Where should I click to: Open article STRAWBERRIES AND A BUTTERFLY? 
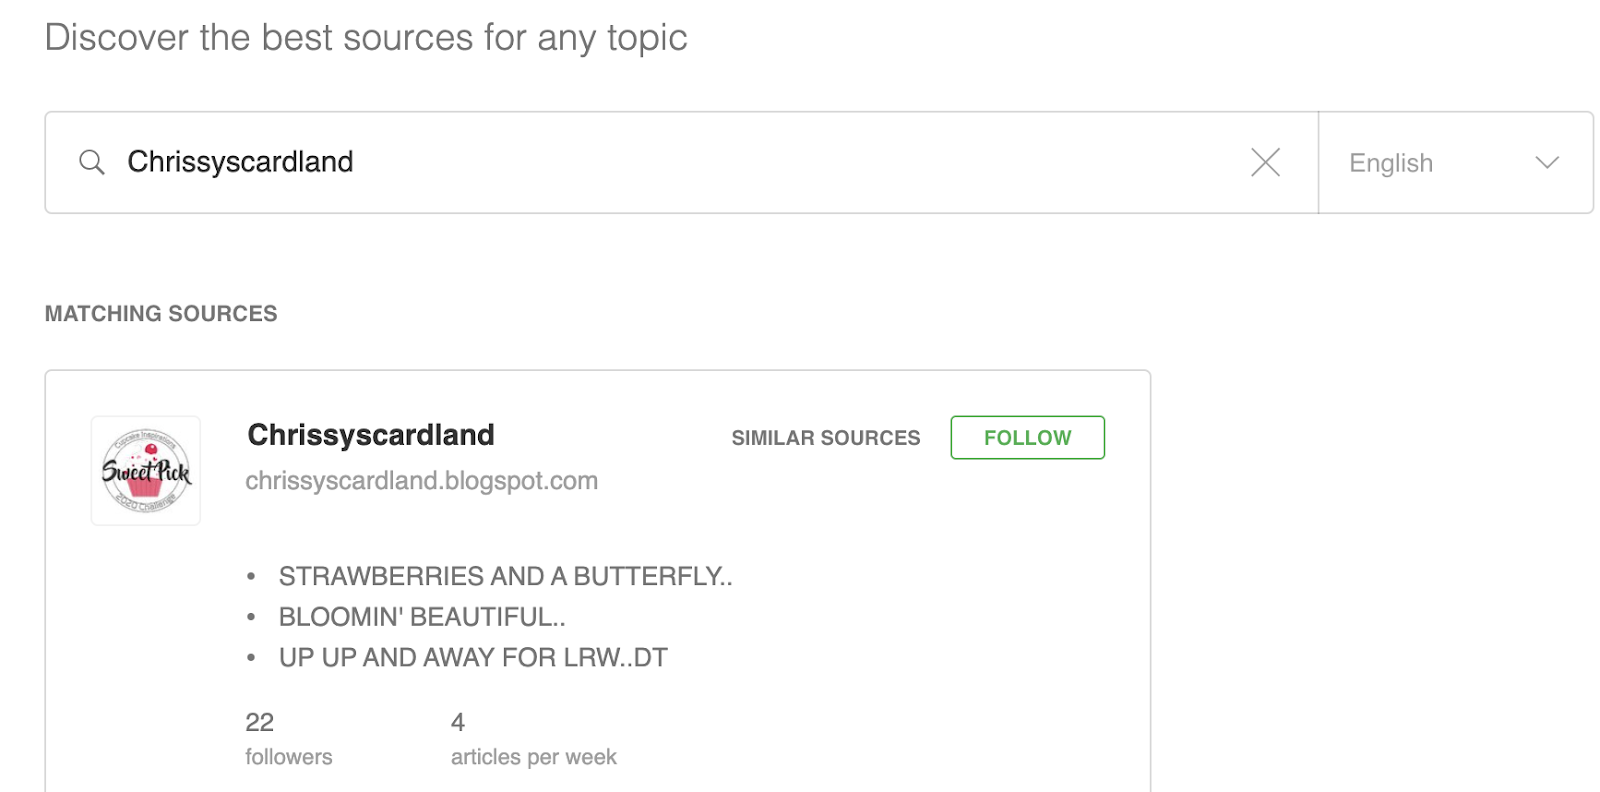coord(505,576)
